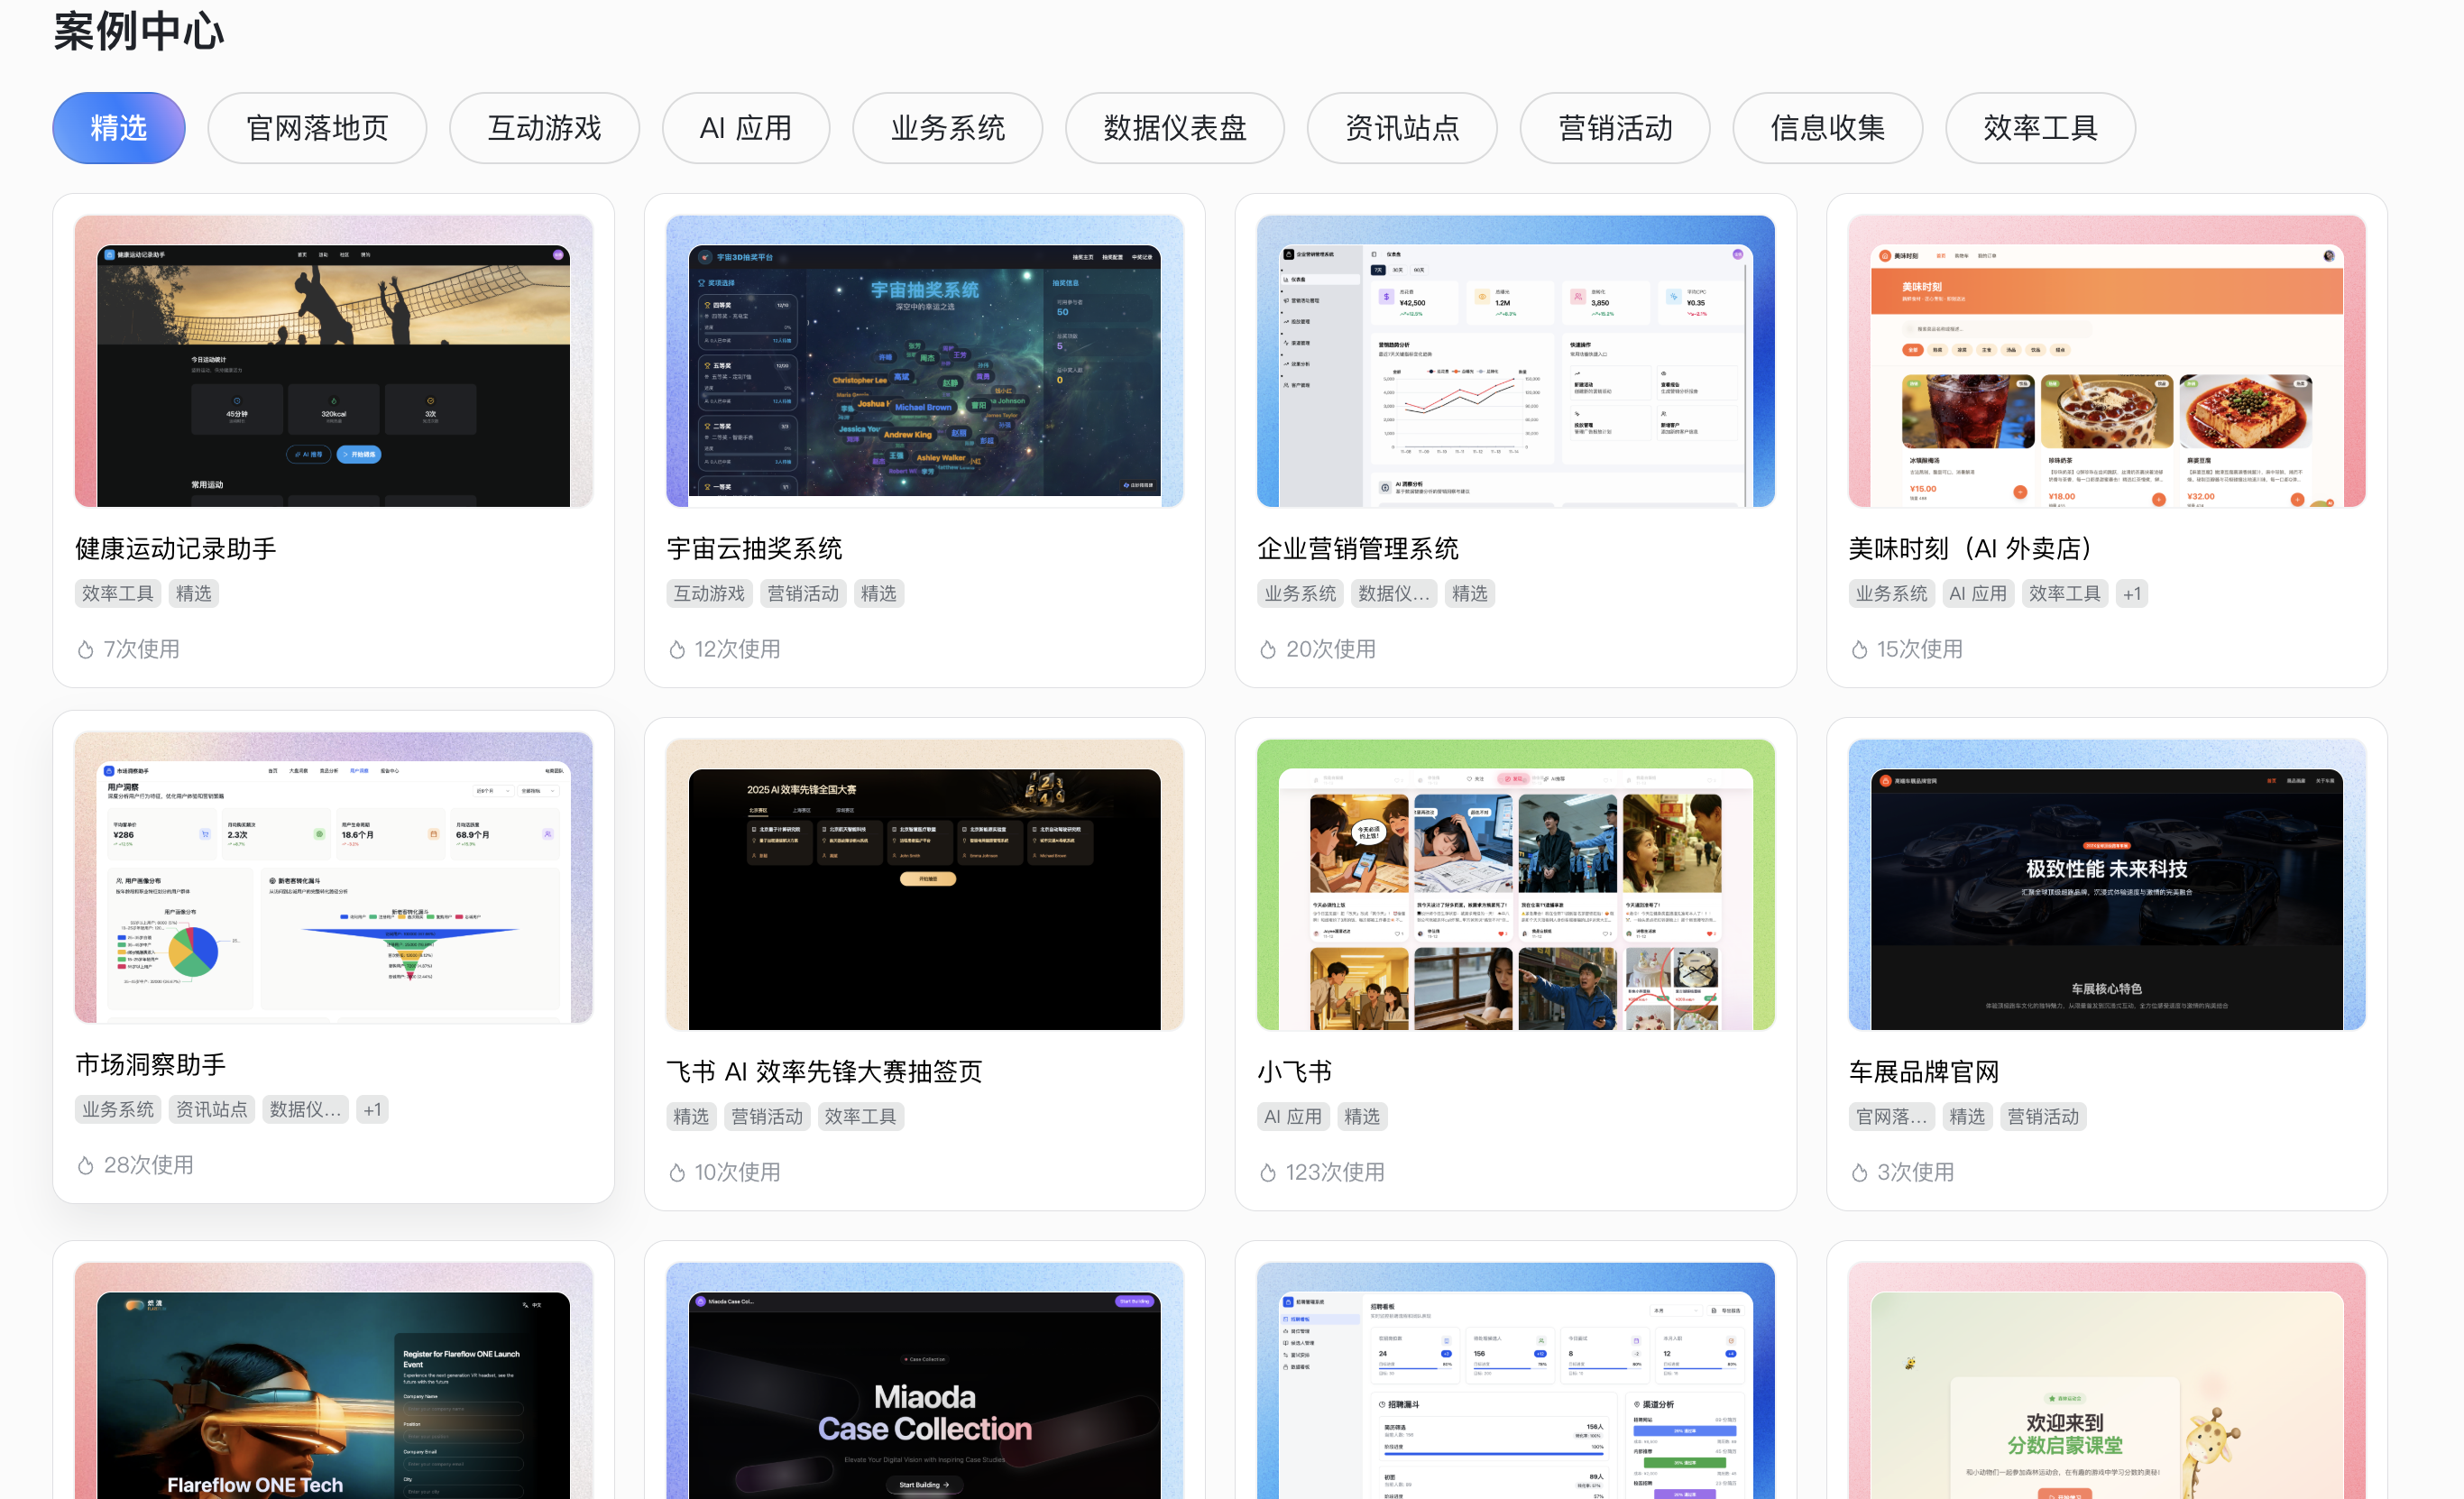The image size is (2464, 1499).
Task: Open the 互动游戏 category tab
Action: click(544, 128)
